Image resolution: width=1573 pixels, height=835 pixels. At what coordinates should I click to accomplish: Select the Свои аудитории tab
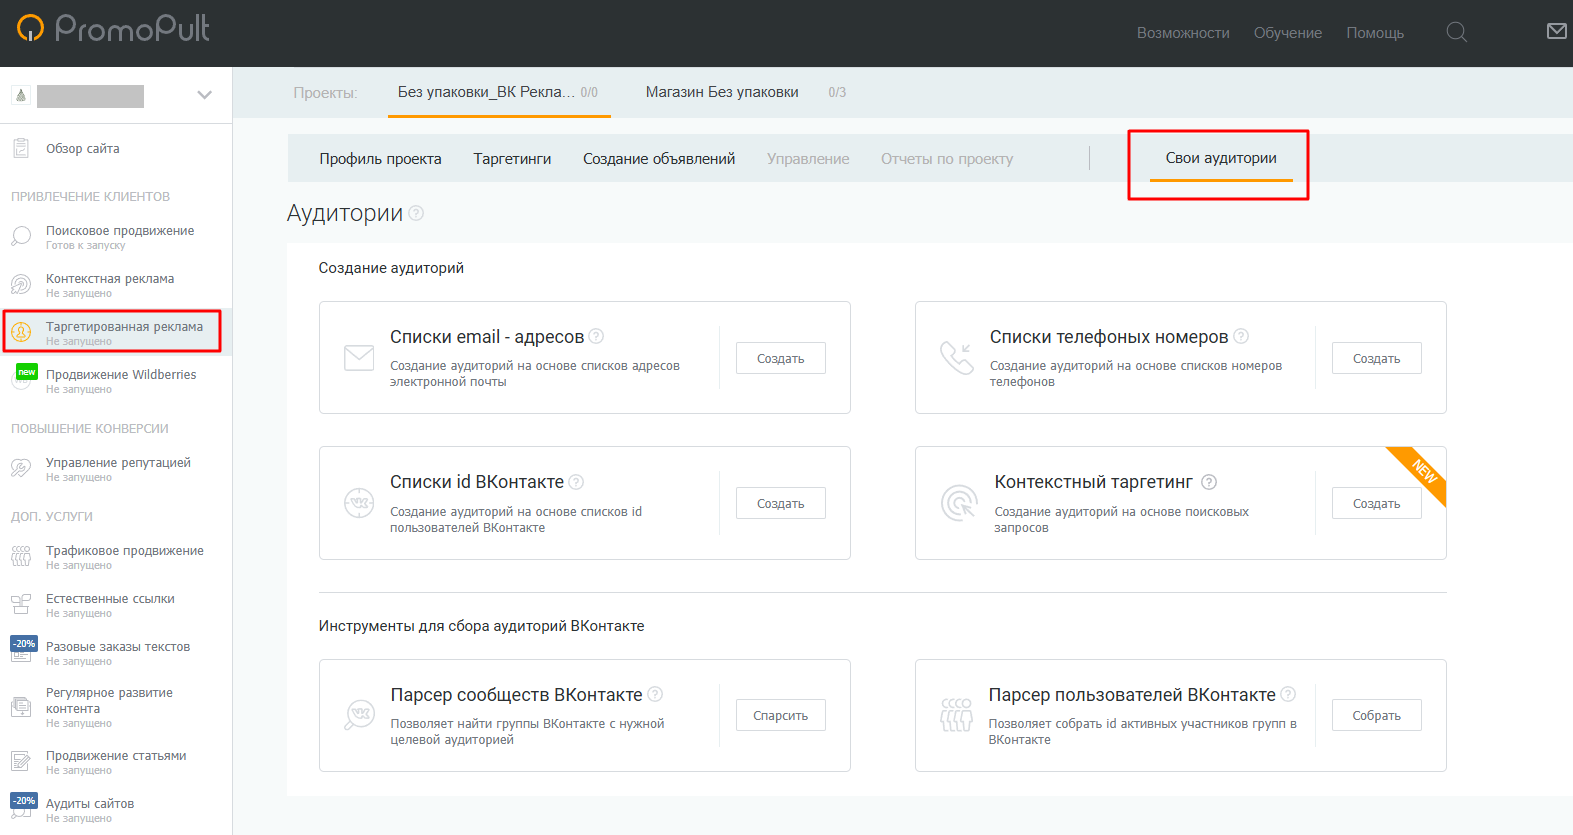(1221, 158)
